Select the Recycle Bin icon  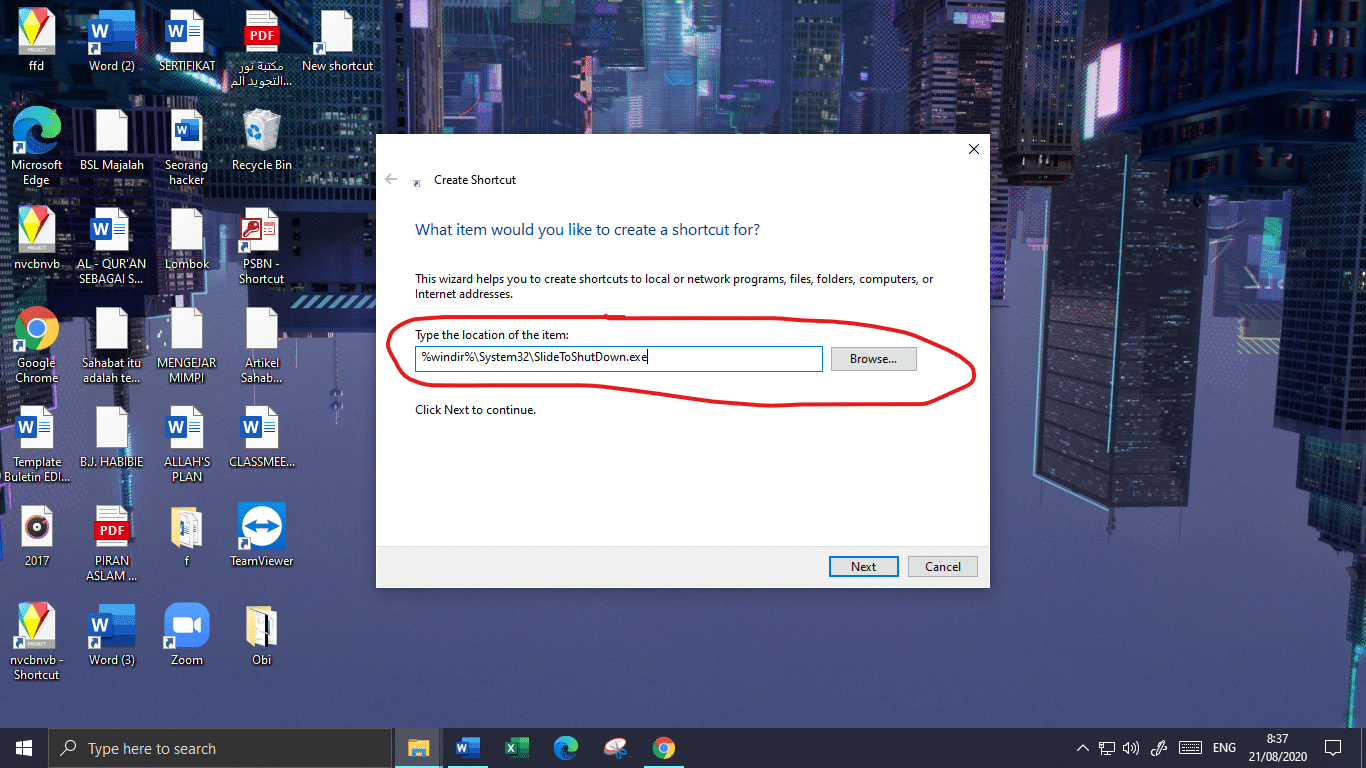[262, 140]
